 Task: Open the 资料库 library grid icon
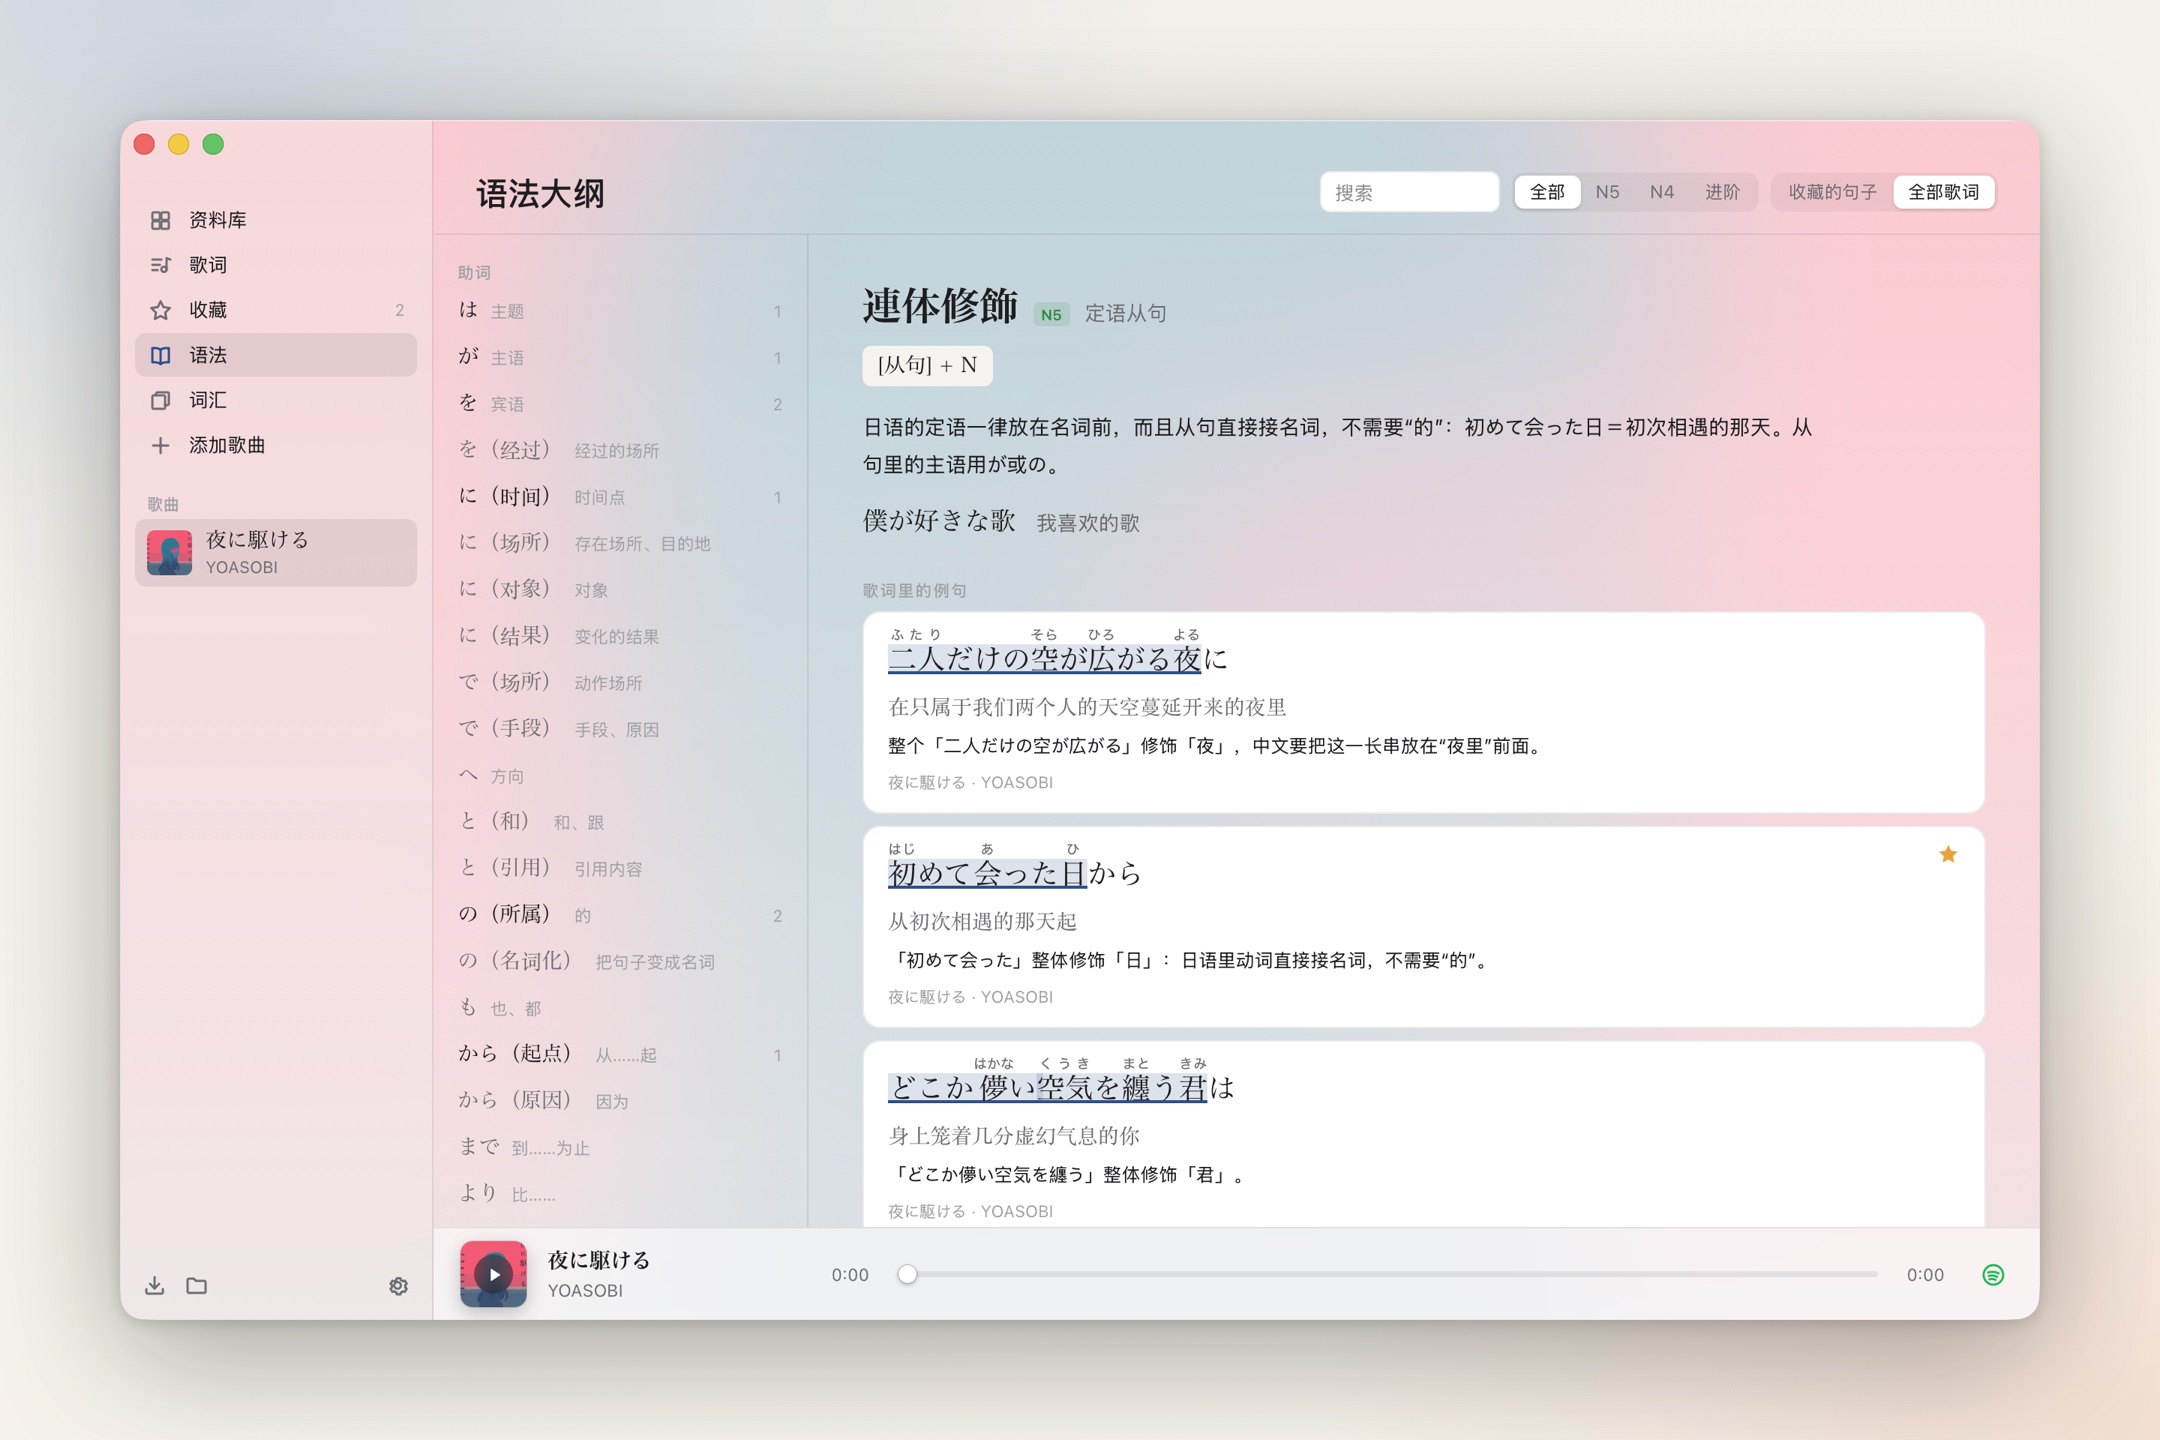click(x=160, y=220)
